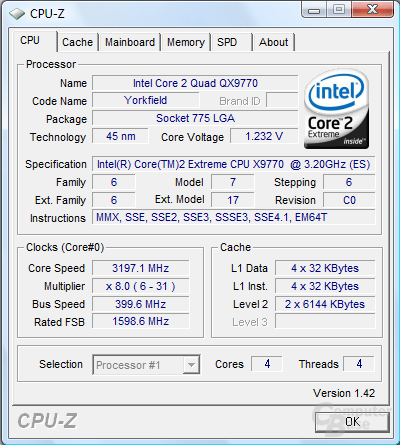Click the Bus Speed value 399.6 MHz
The image size is (400, 445).
pos(141,304)
